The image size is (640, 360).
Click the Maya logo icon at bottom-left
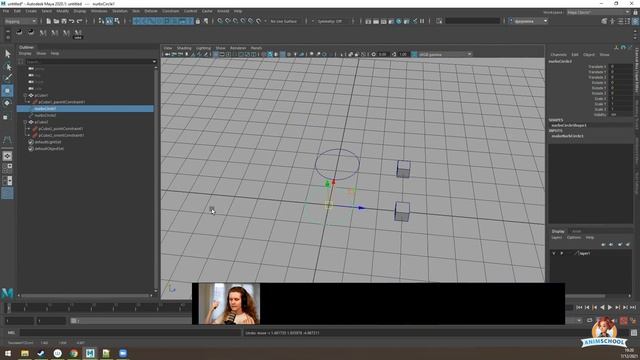point(7,292)
